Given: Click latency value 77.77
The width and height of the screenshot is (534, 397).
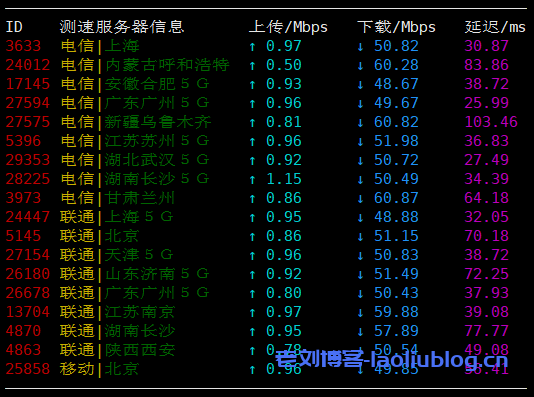Looking at the screenshot, I should [x=487, y=331].
